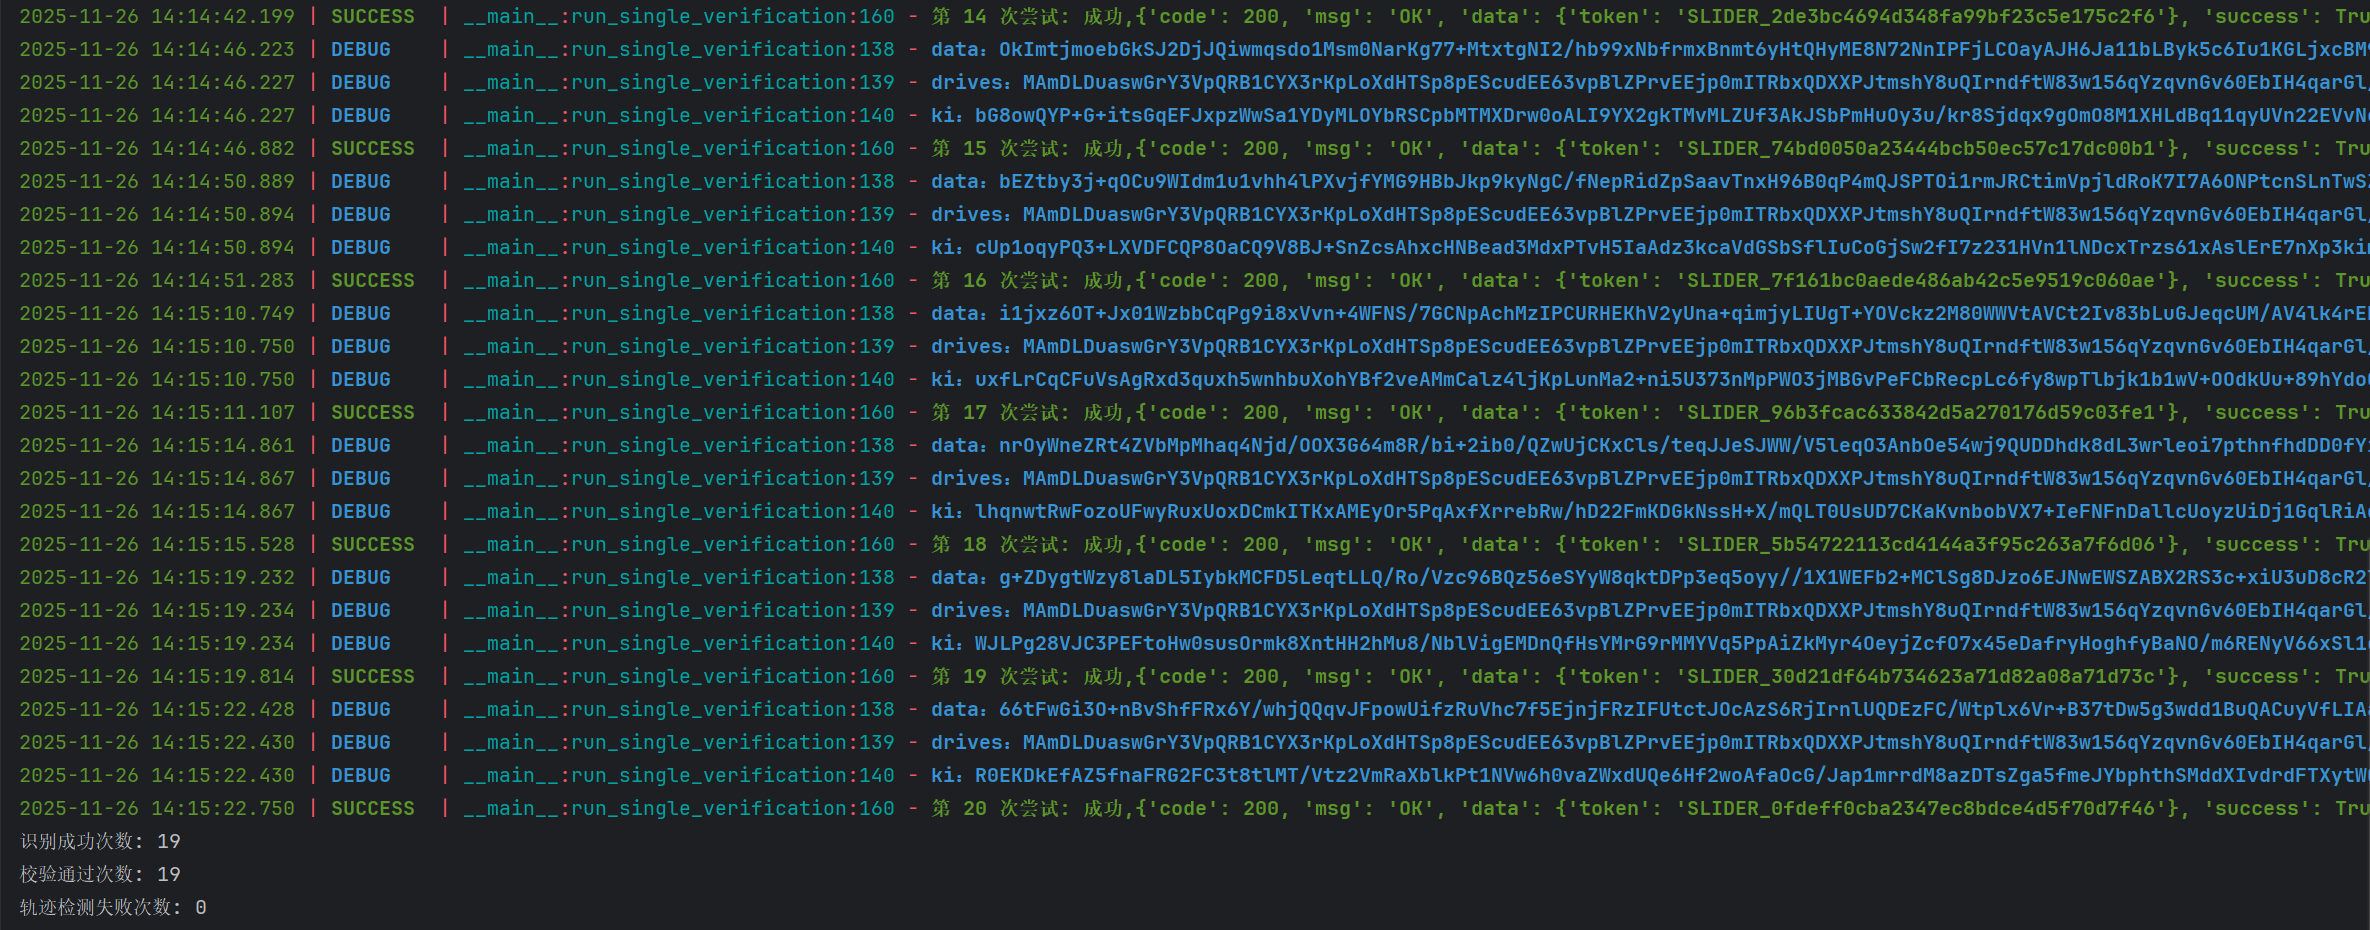The width and height of the screenshot is (2370, 930).
Task: Click the ki value starting with uxfLrCqCFuVs
Action: coord(1670,380)
